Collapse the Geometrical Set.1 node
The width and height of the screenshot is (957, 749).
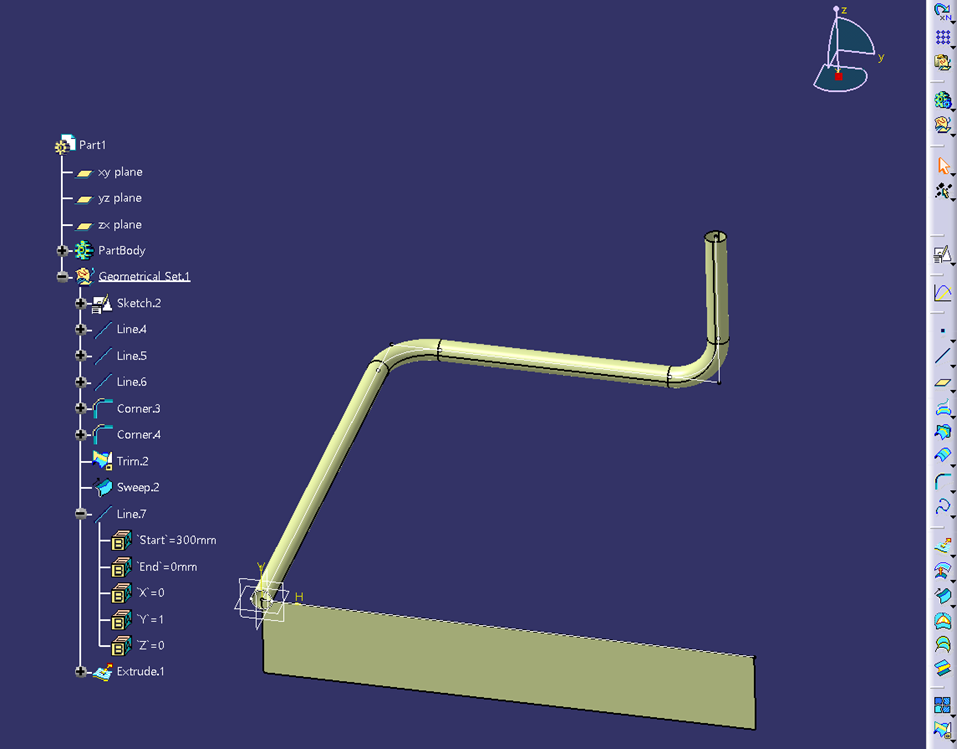[x=62, y=277]
